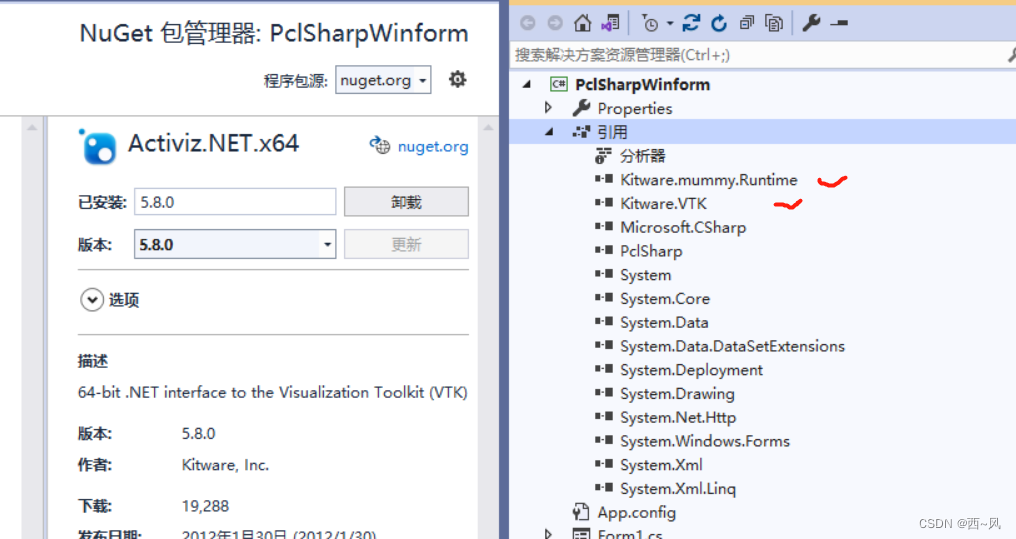Click the package list scroll up arrow
This screenshot has width=1016, height=539.
coord(32,128)
